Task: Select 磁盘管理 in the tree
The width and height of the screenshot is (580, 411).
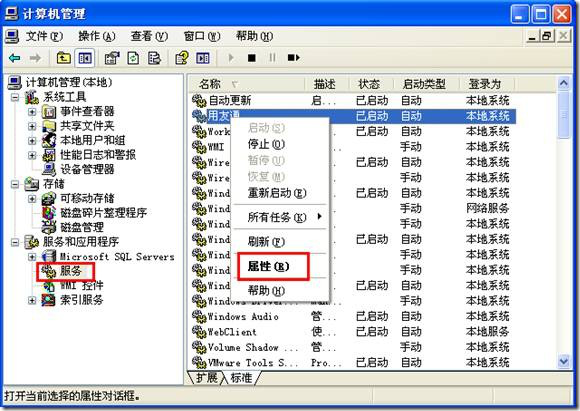Action: [x=82, y=227]
